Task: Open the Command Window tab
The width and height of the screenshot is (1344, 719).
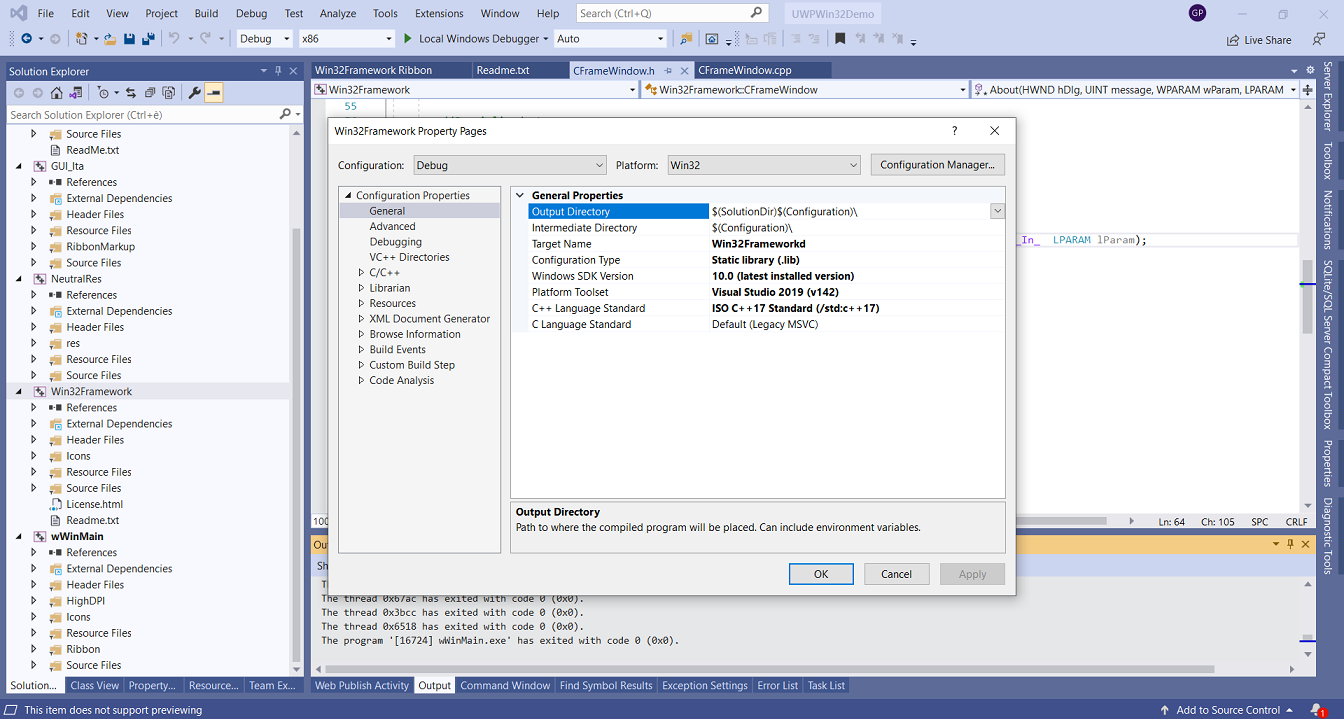Action: [505, 686]
